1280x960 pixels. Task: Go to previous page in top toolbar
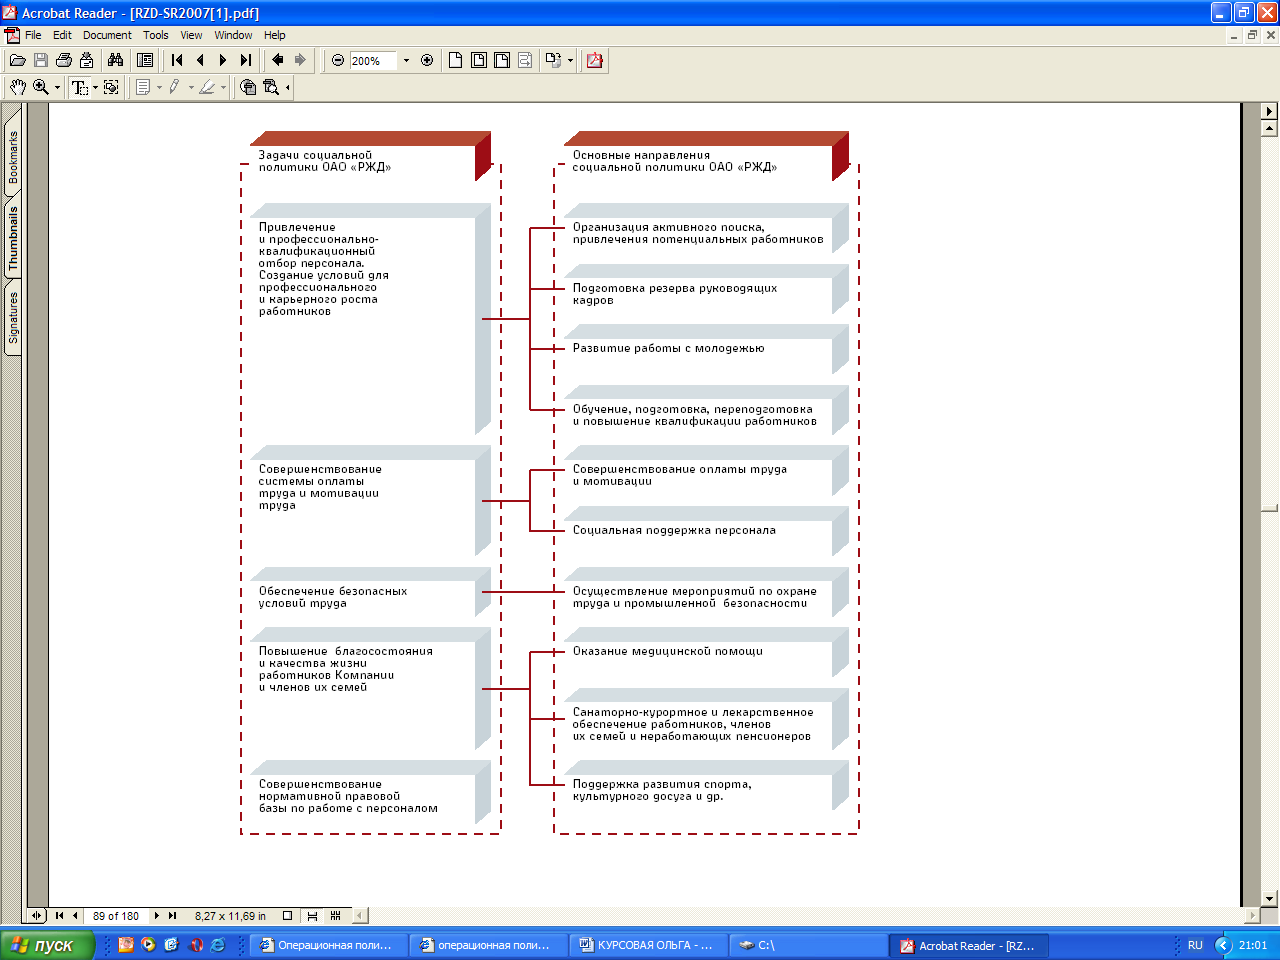200,61
